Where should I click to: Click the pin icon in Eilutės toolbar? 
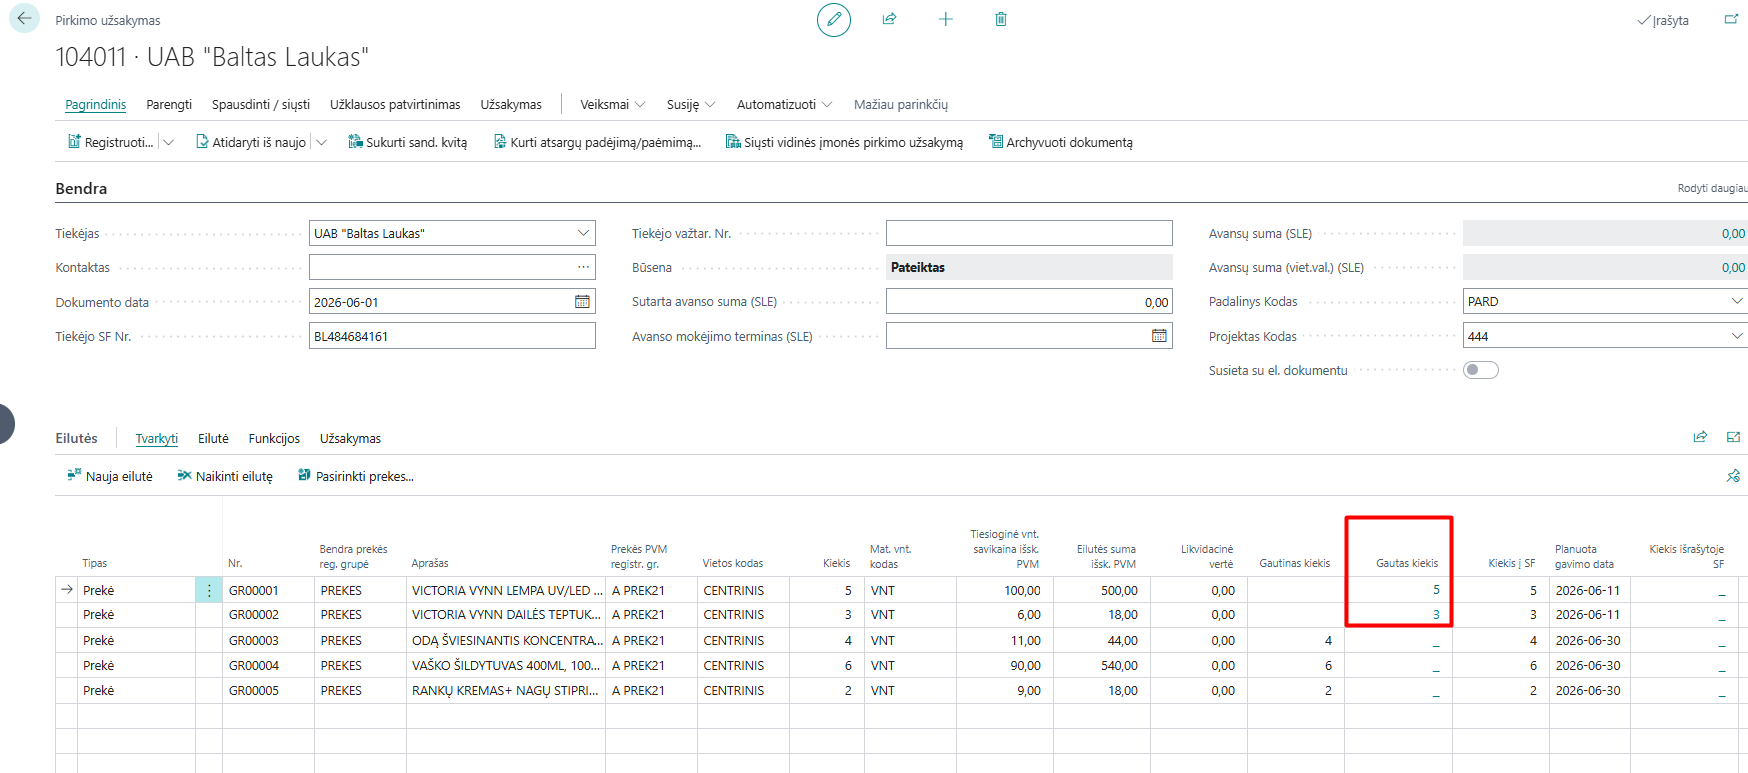click(x=1733, y=476)
